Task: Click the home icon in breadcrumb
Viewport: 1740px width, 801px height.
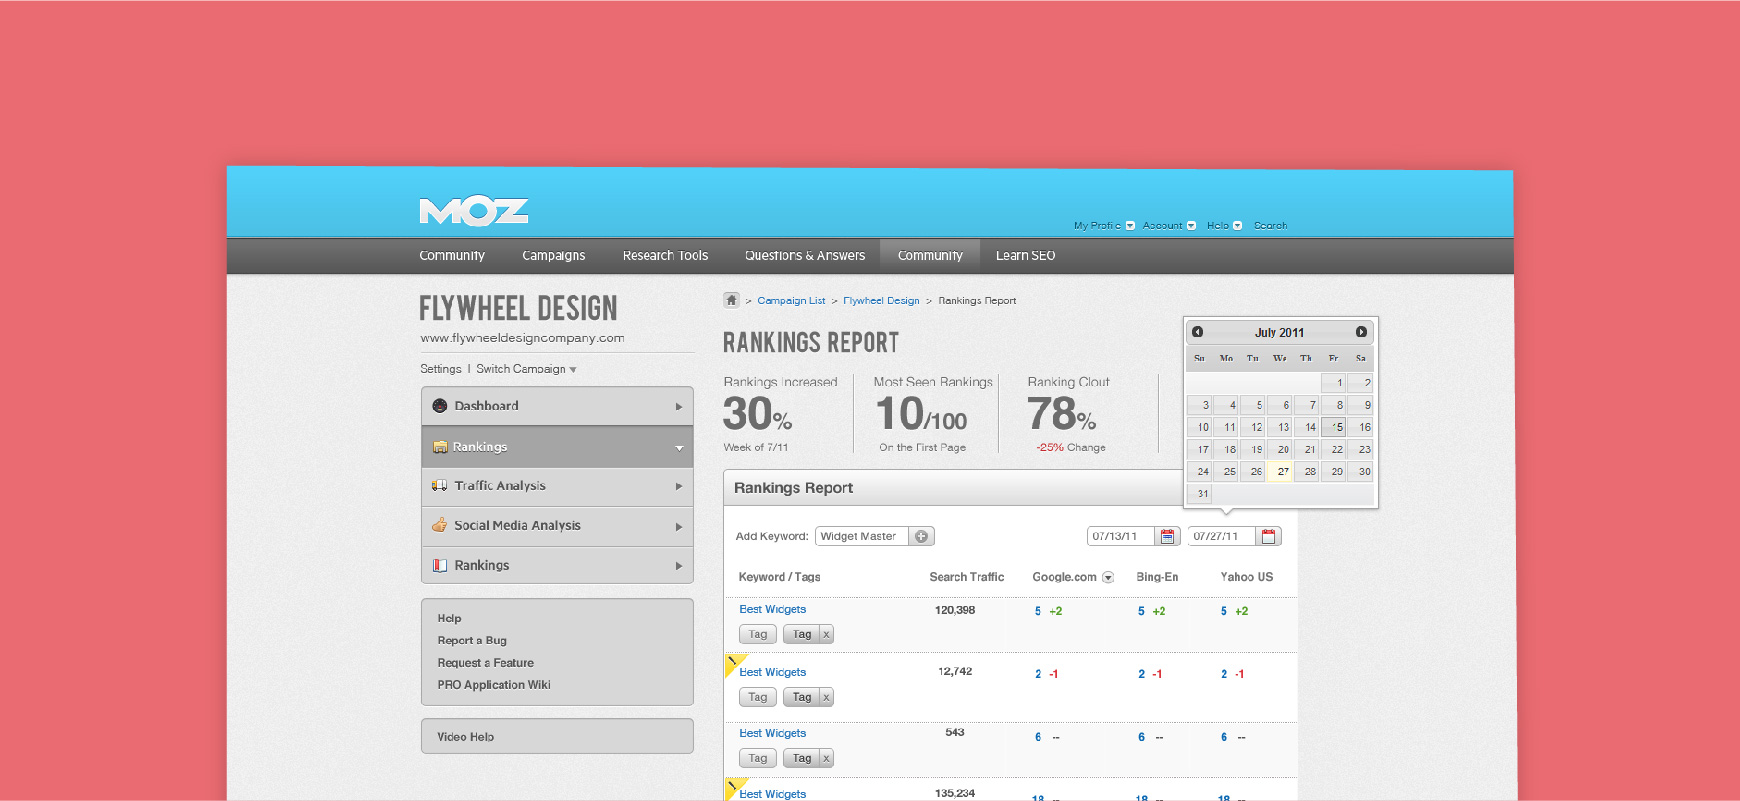Action: tap(731, 300)
